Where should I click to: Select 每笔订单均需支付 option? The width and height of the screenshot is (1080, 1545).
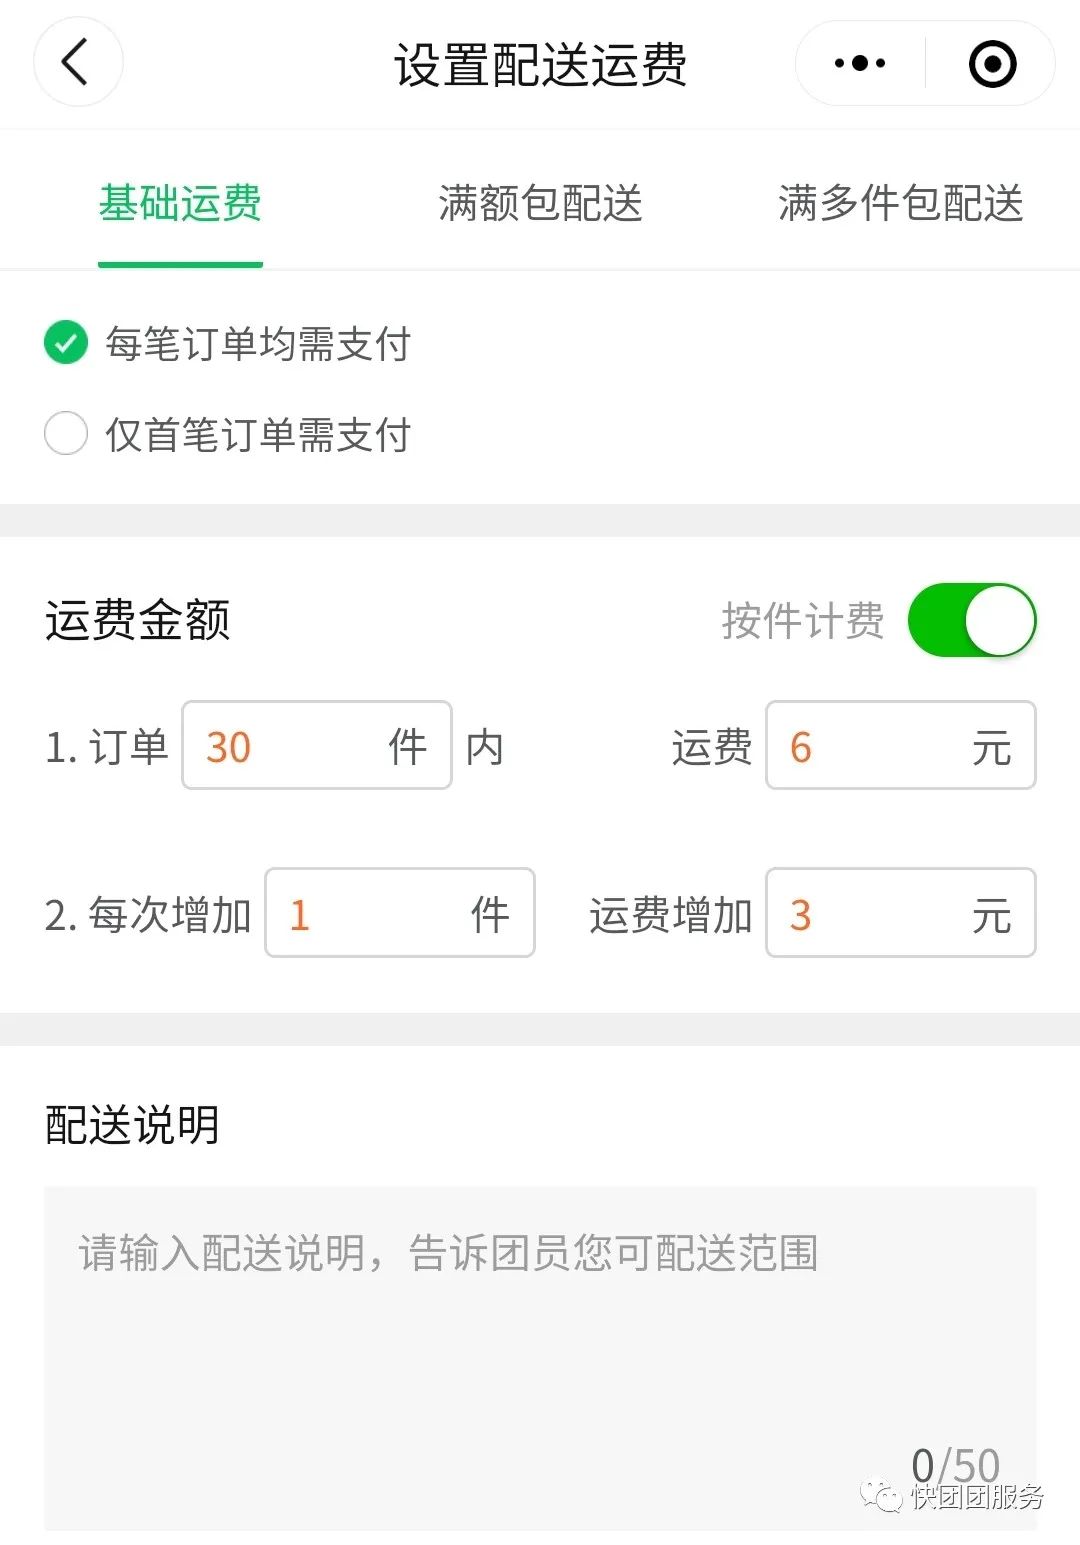(258, 344)
